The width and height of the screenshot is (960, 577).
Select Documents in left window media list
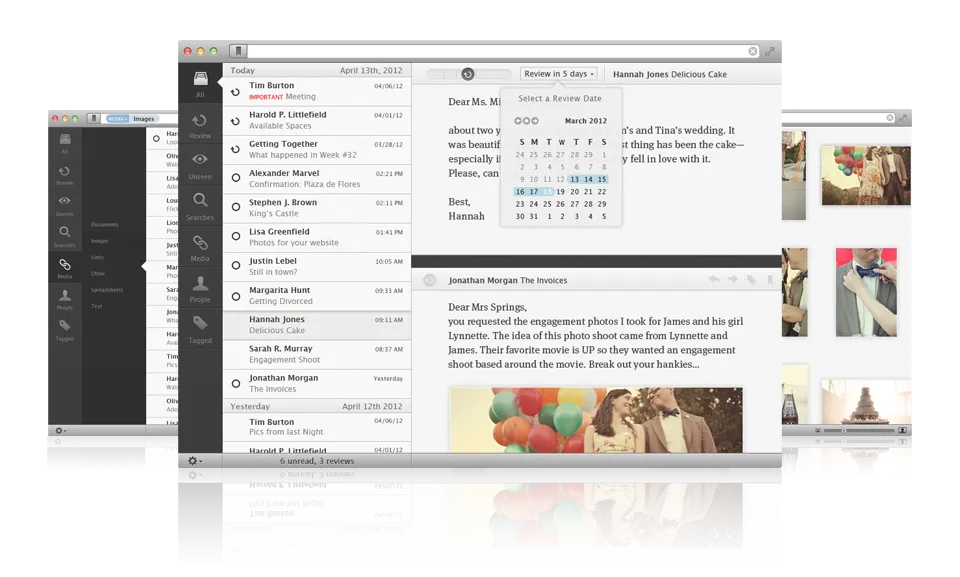click(x=105, y=224)
